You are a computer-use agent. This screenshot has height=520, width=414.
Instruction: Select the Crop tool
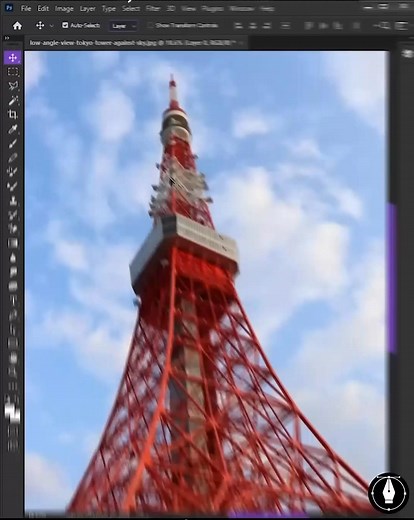coord(13,115)
